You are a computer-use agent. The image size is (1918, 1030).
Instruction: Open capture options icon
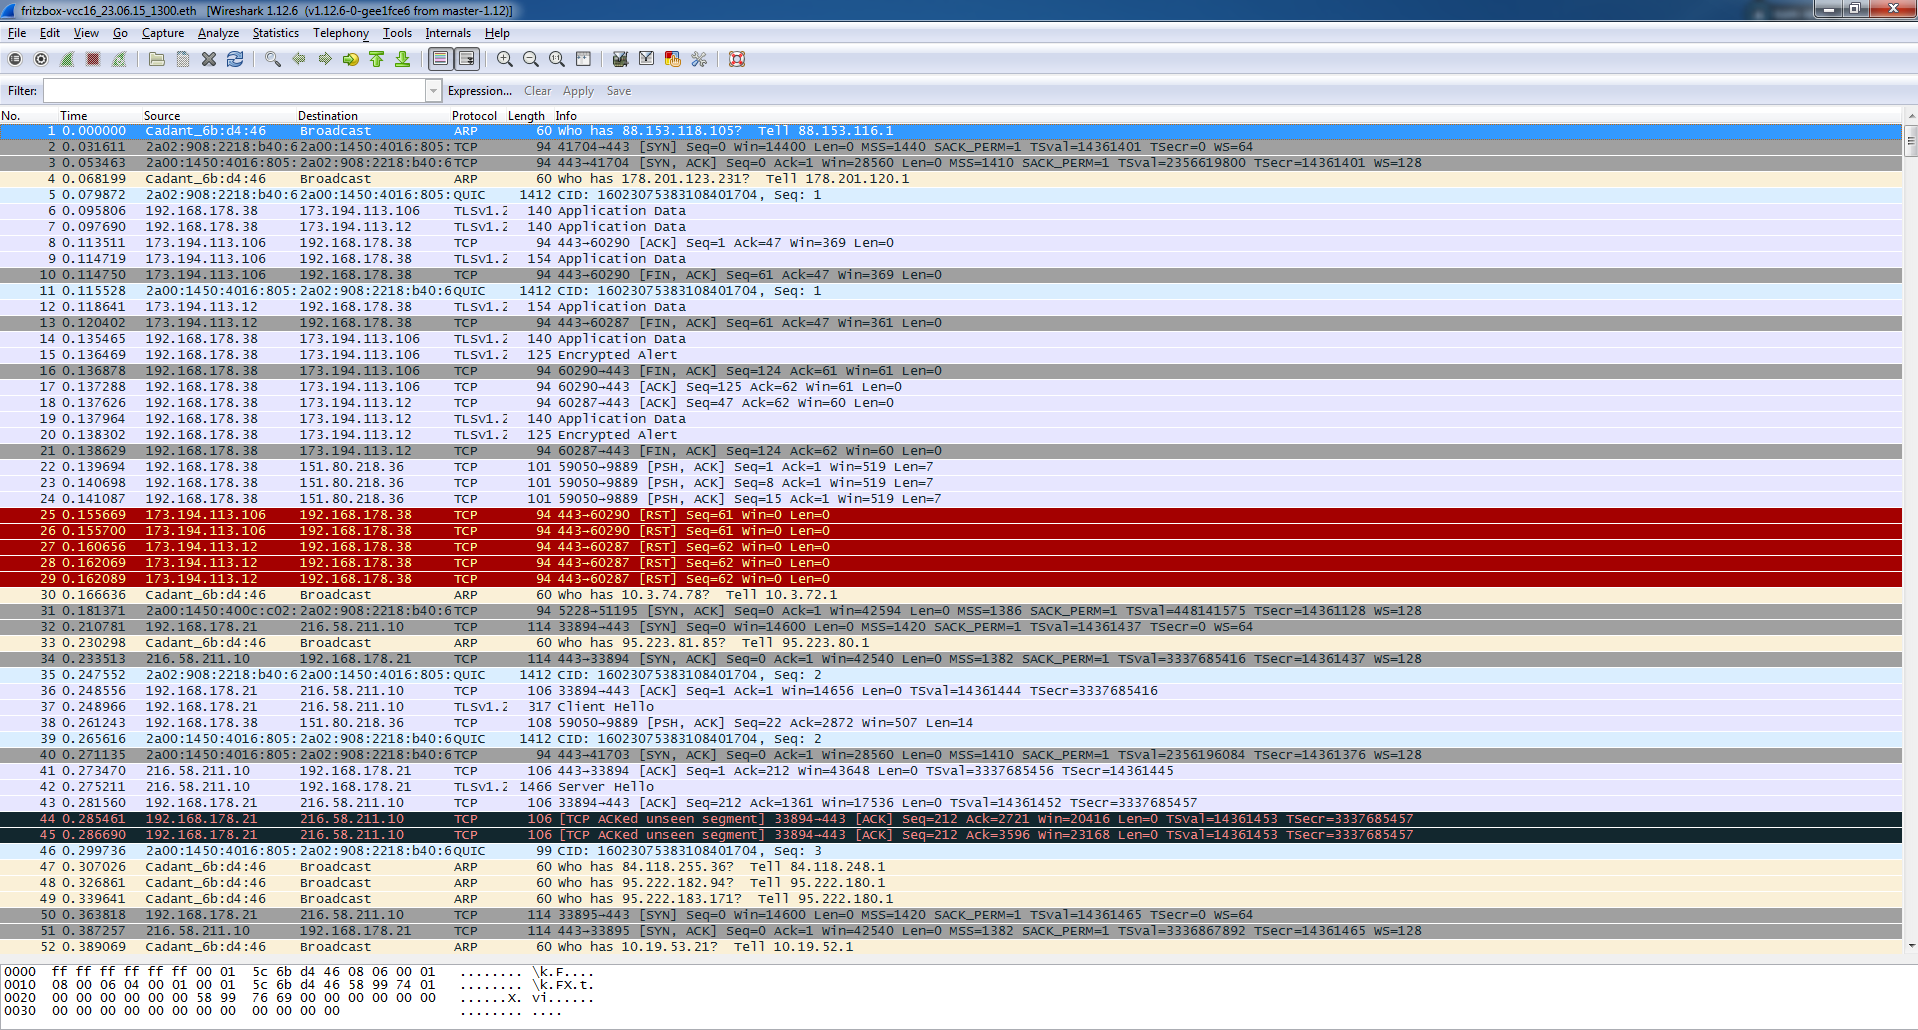[41, 60]
